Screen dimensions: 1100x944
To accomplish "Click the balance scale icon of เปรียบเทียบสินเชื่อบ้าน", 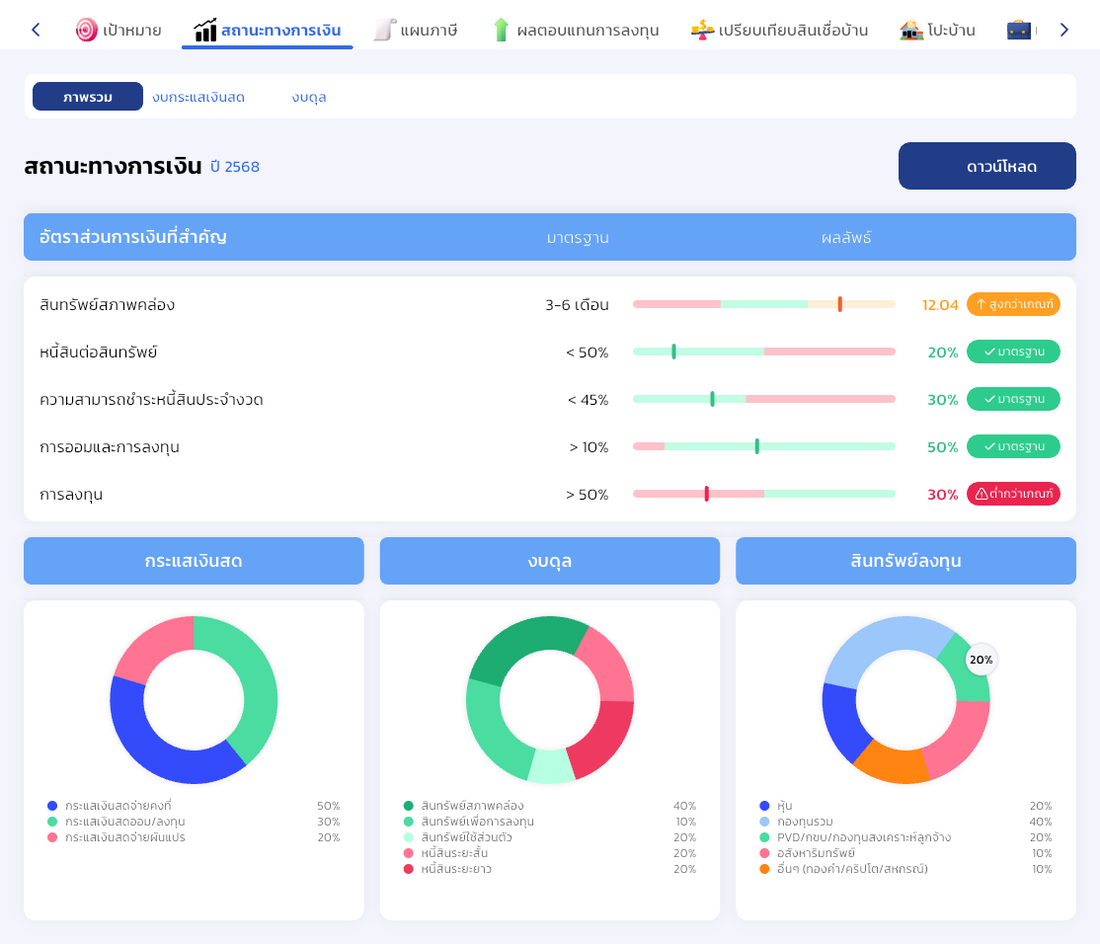I will [702, 30].
